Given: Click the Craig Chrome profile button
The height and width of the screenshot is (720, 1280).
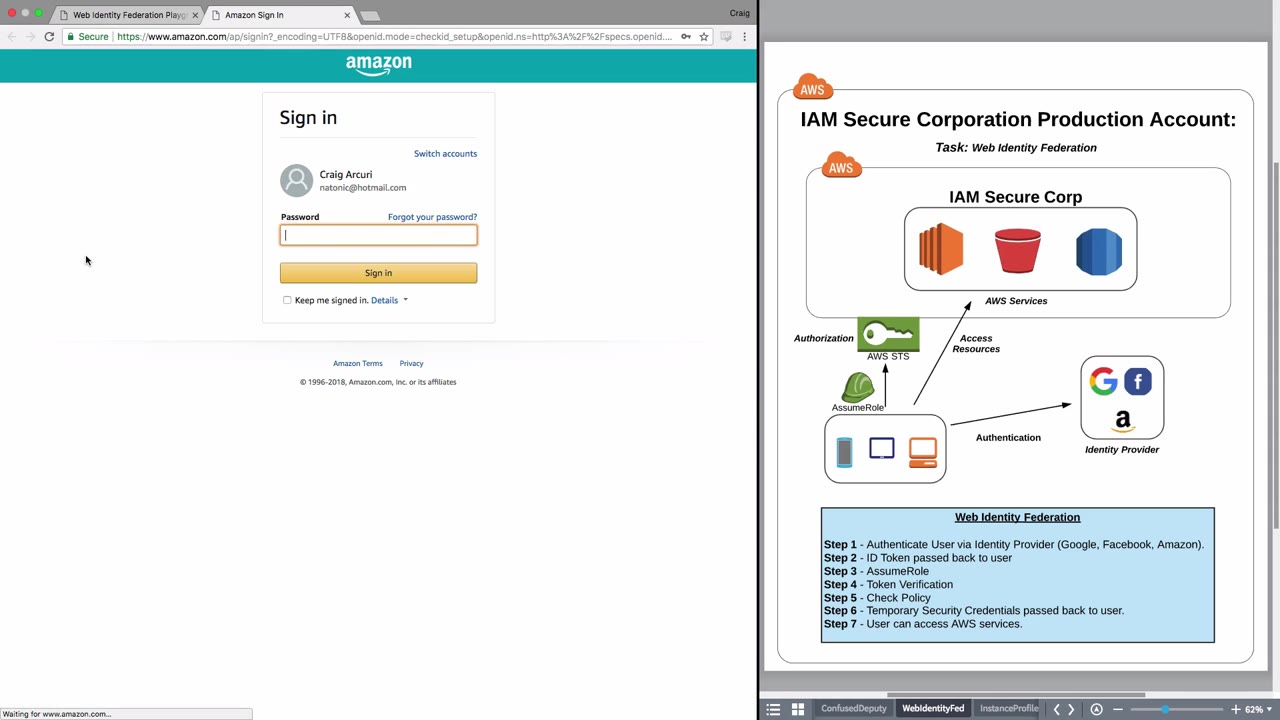Looking at the screenshot, I should [740, 13].
